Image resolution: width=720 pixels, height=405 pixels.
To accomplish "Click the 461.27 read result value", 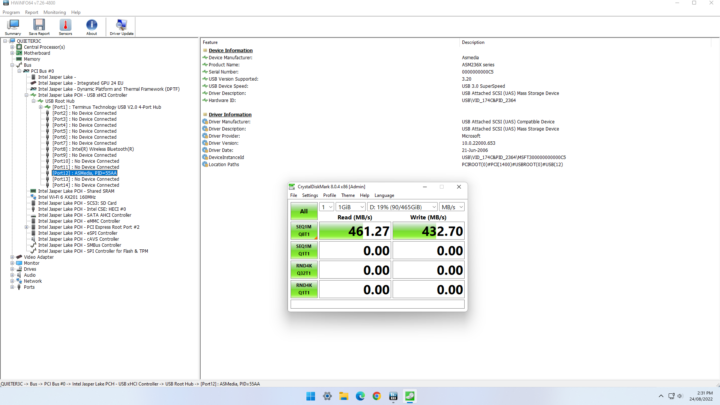I will point(355,231).
